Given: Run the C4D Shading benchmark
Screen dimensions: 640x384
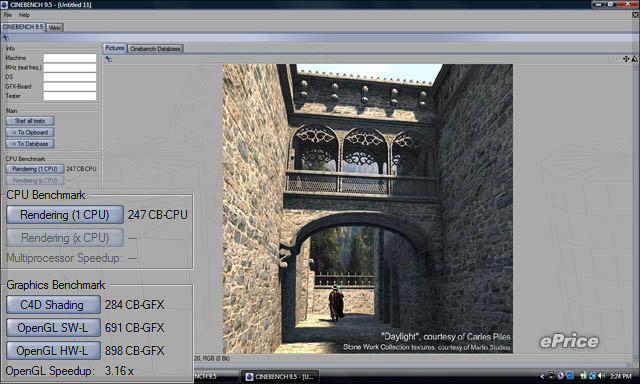Looking at the screenshot, I should (53, 305).
